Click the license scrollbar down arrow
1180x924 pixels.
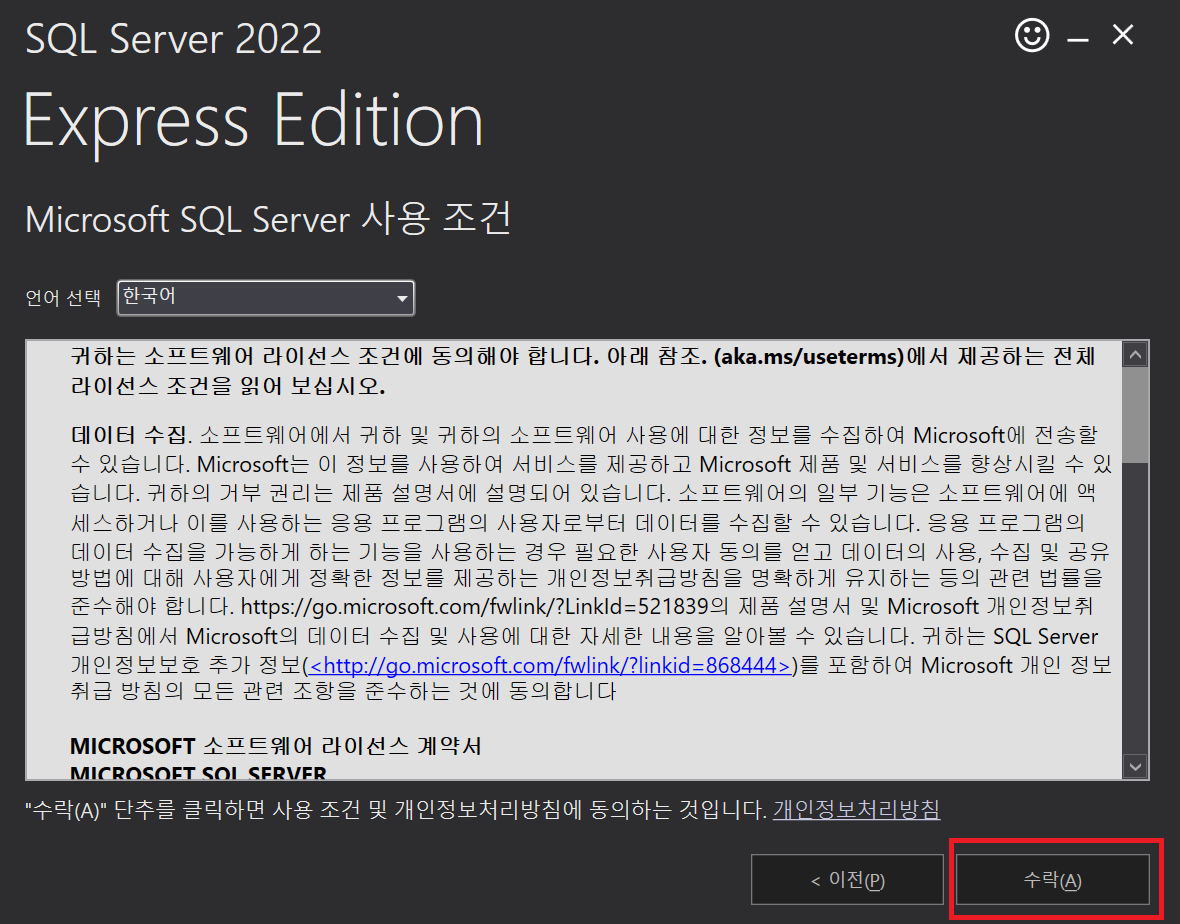pyautogui.click(x=1135, y=767)
